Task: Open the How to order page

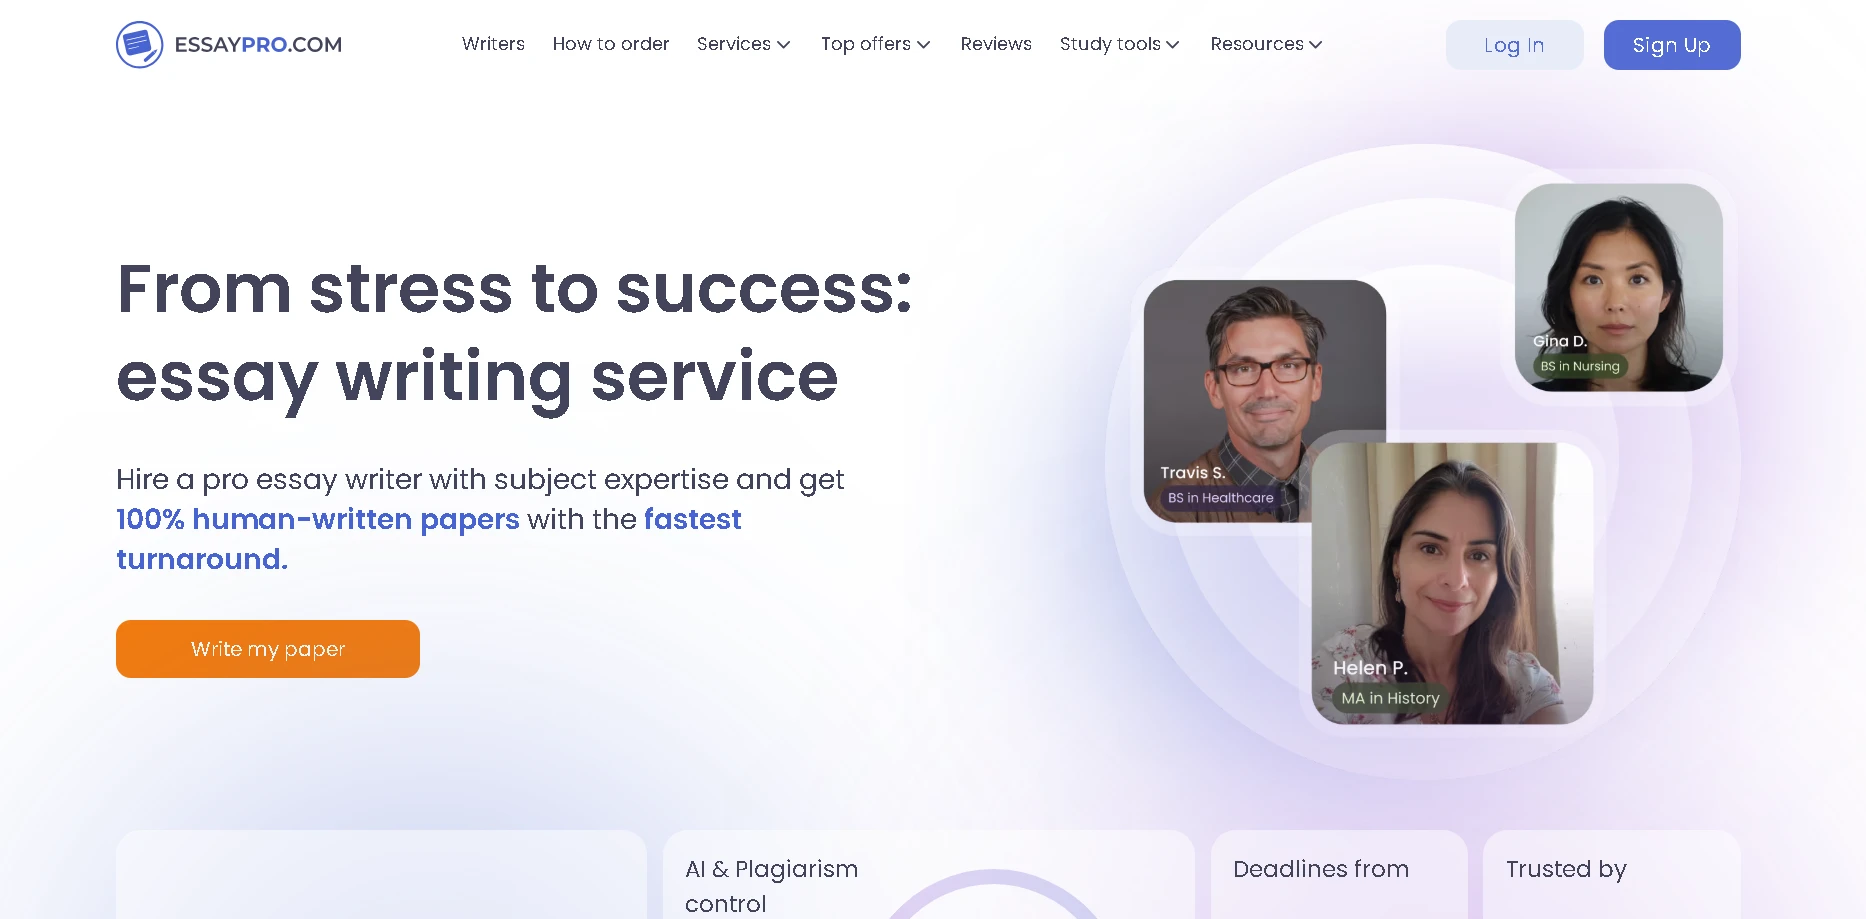Action: pos(610,44)
